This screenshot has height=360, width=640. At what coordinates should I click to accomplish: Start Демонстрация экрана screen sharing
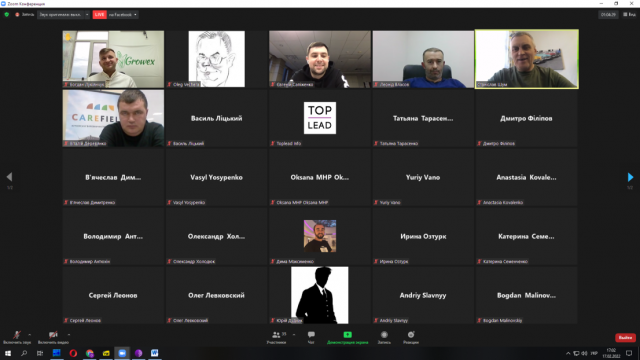coord(347,337)
